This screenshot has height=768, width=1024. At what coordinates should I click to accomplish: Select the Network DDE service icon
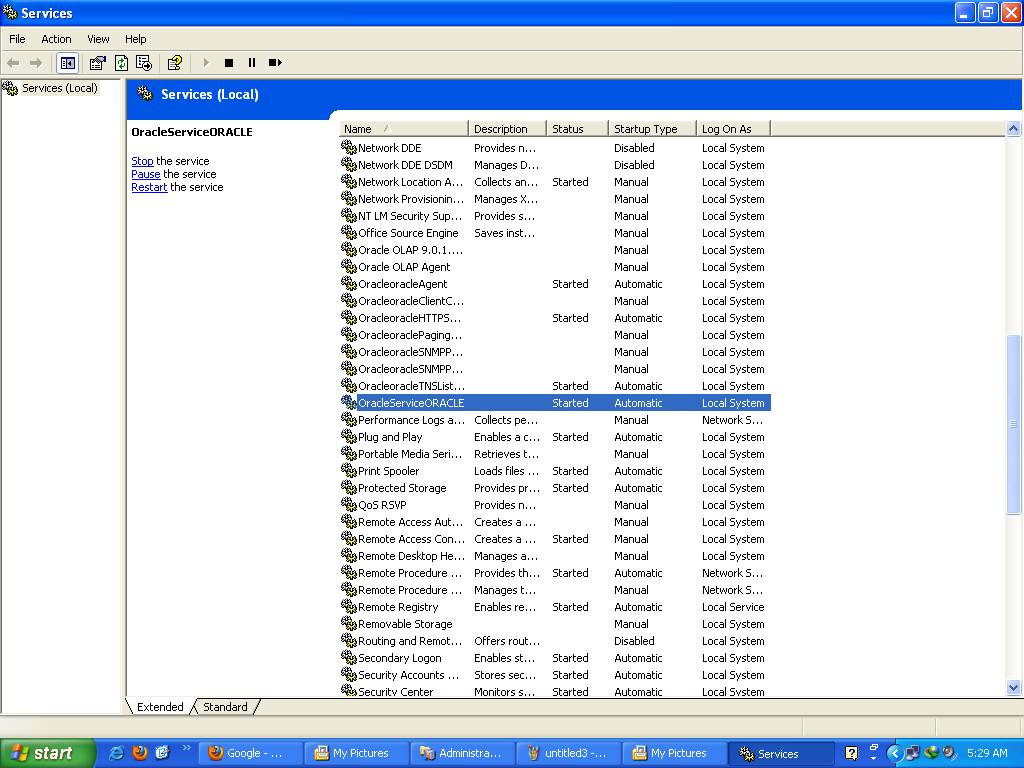349,148
